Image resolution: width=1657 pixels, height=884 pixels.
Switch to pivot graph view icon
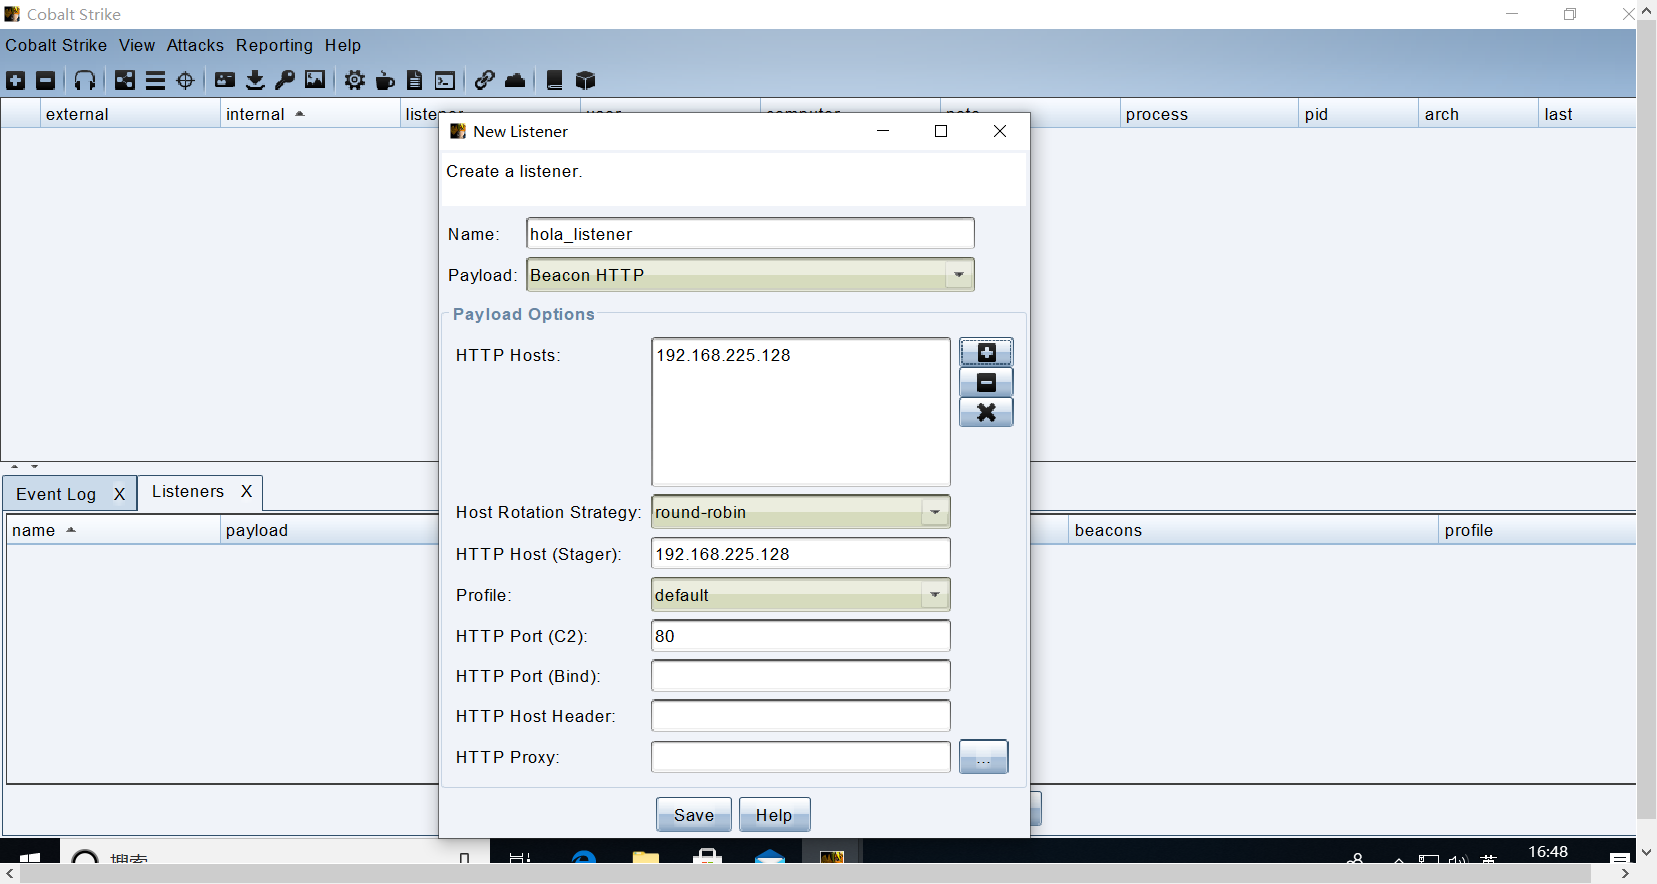click(125, 80)
